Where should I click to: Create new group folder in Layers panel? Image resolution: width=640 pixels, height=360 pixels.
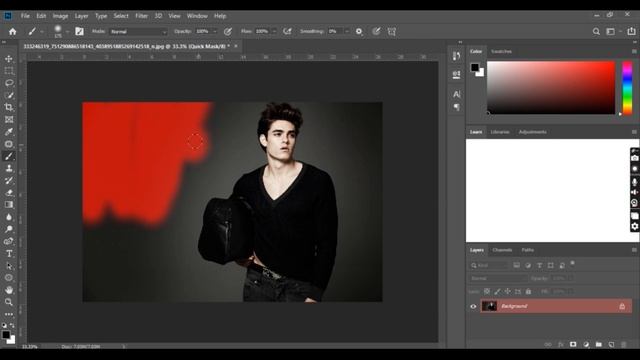coord(598,344)
